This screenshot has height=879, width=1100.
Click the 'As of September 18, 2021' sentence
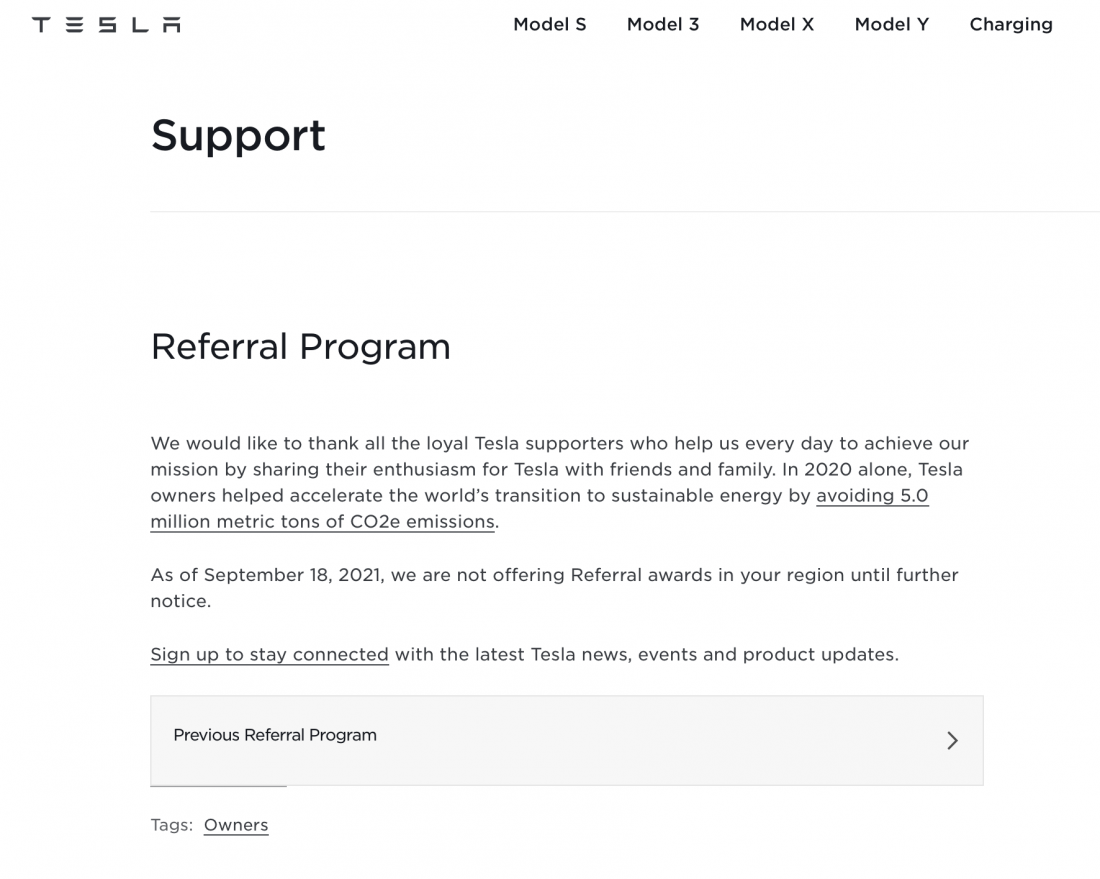click(554, 576)
